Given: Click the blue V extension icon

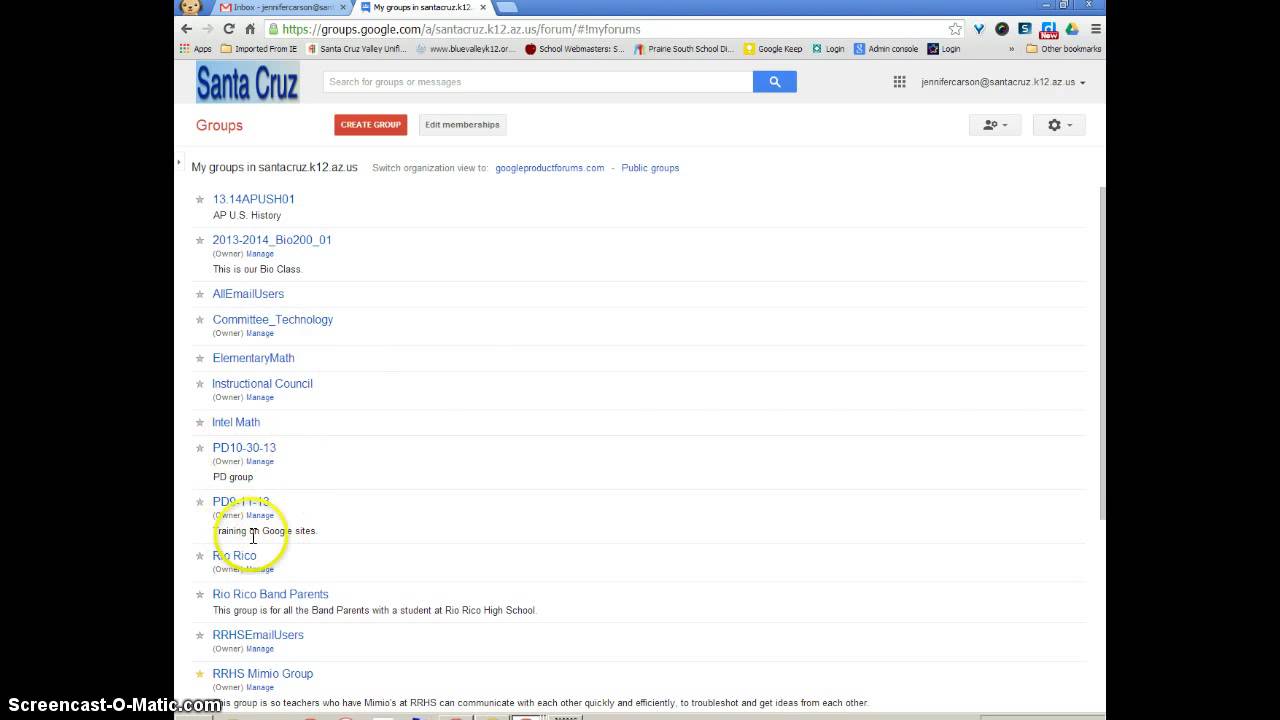Looking at the screenshot, I should tap(979, 29).
